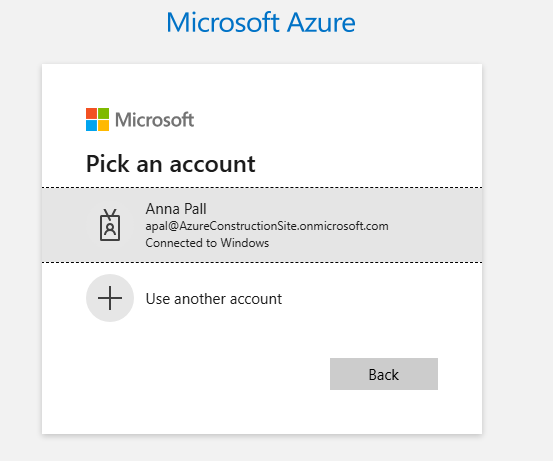Click the apal@AzureConstructionSite.onmicrosoft.com email
Viewport: 553px width, 461px height.
pyautogui.click(x=267, y=226)
